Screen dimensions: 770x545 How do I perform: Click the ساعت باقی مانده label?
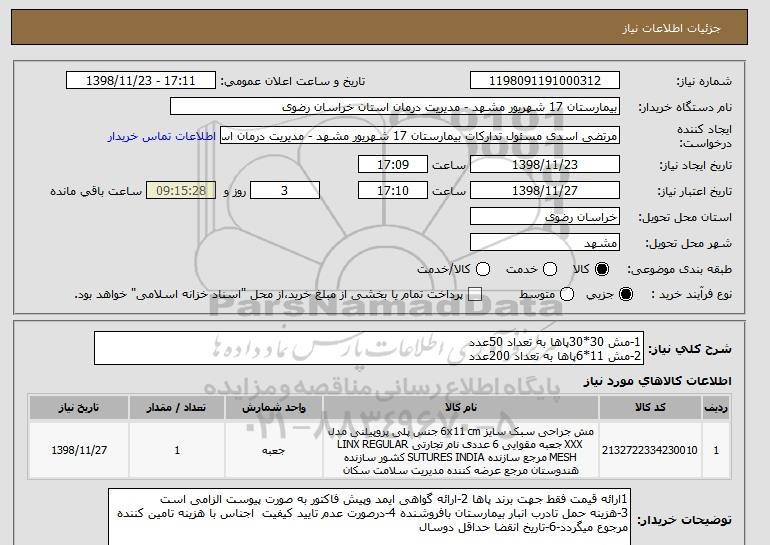pyautogui.click(x=96, y=191)
